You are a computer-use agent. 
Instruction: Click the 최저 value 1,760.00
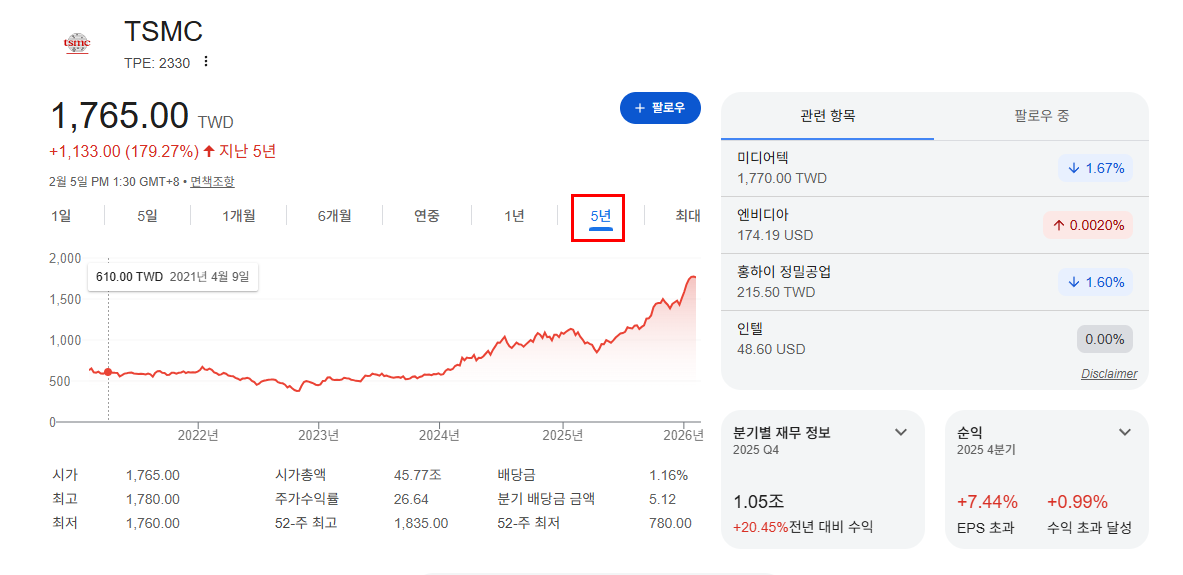153,522
